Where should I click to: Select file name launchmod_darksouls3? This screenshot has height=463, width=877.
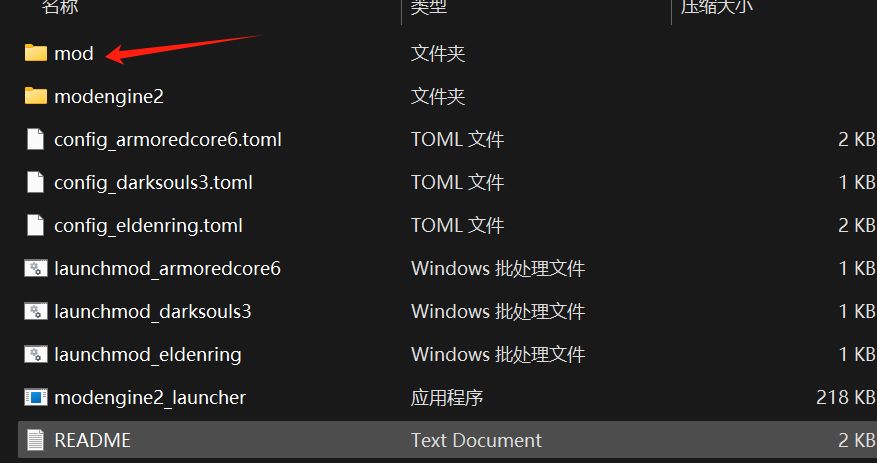tap(153, 311)
